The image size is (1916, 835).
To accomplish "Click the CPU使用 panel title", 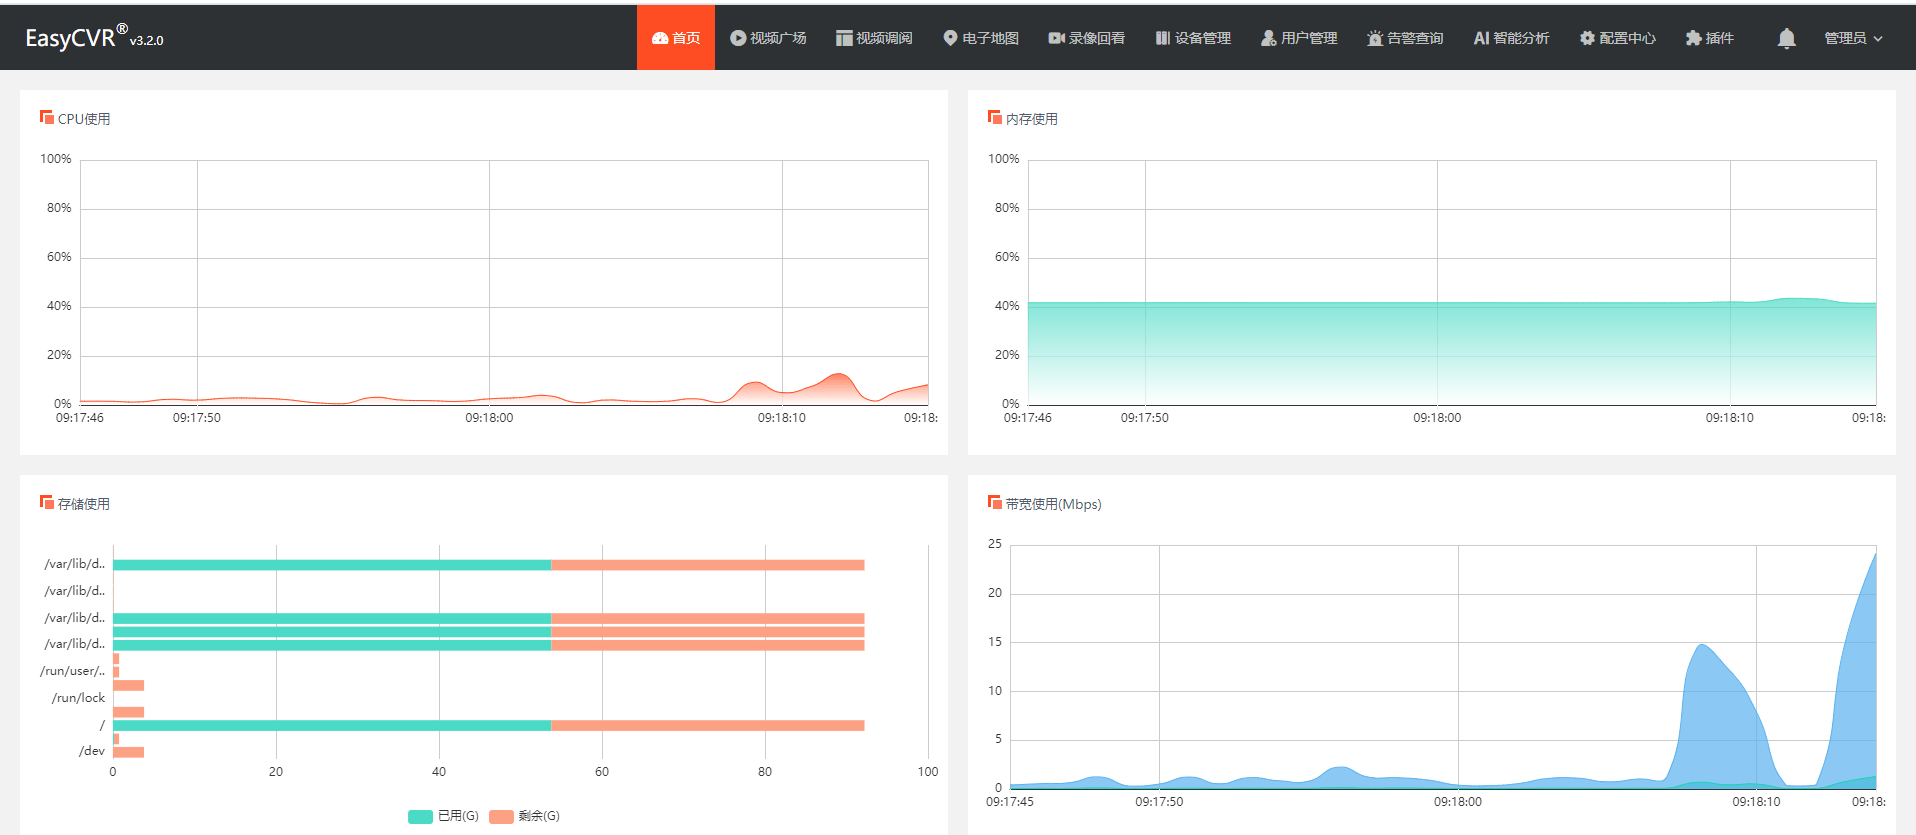I will (x=84, y=119).
